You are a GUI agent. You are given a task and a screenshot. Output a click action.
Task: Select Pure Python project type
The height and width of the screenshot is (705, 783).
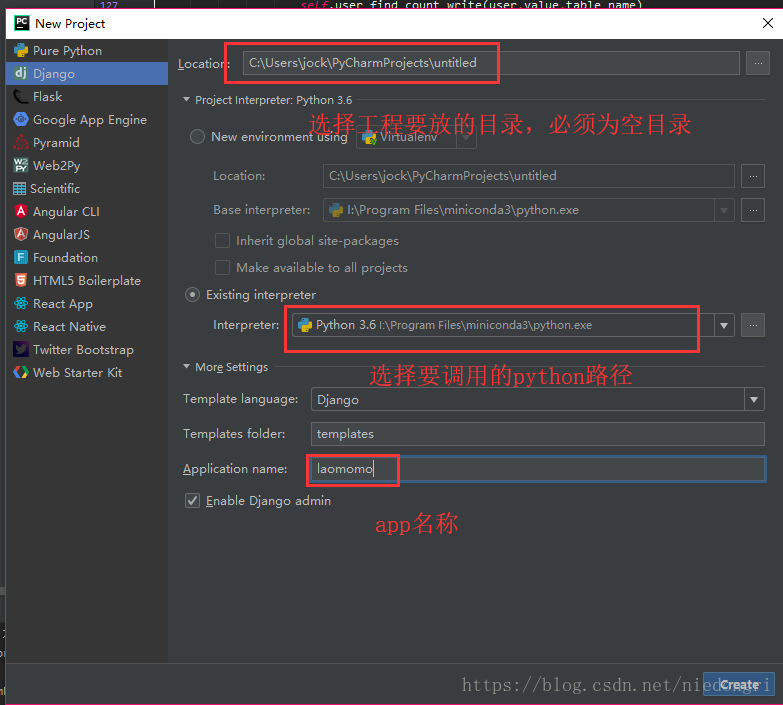coord(87,50)
